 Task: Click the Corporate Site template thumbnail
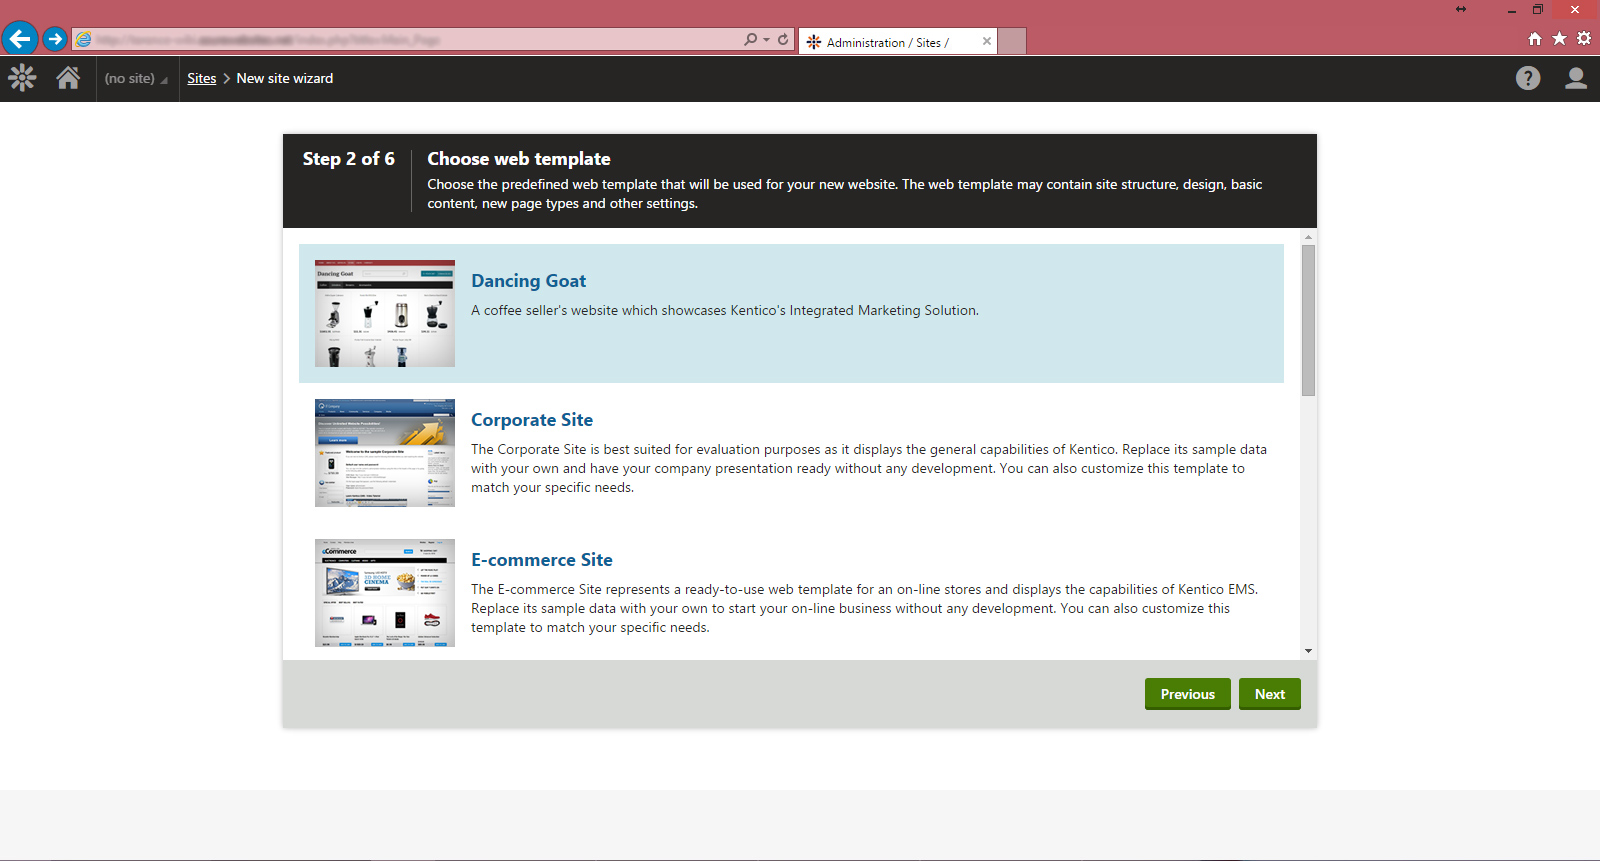point(385,453)
